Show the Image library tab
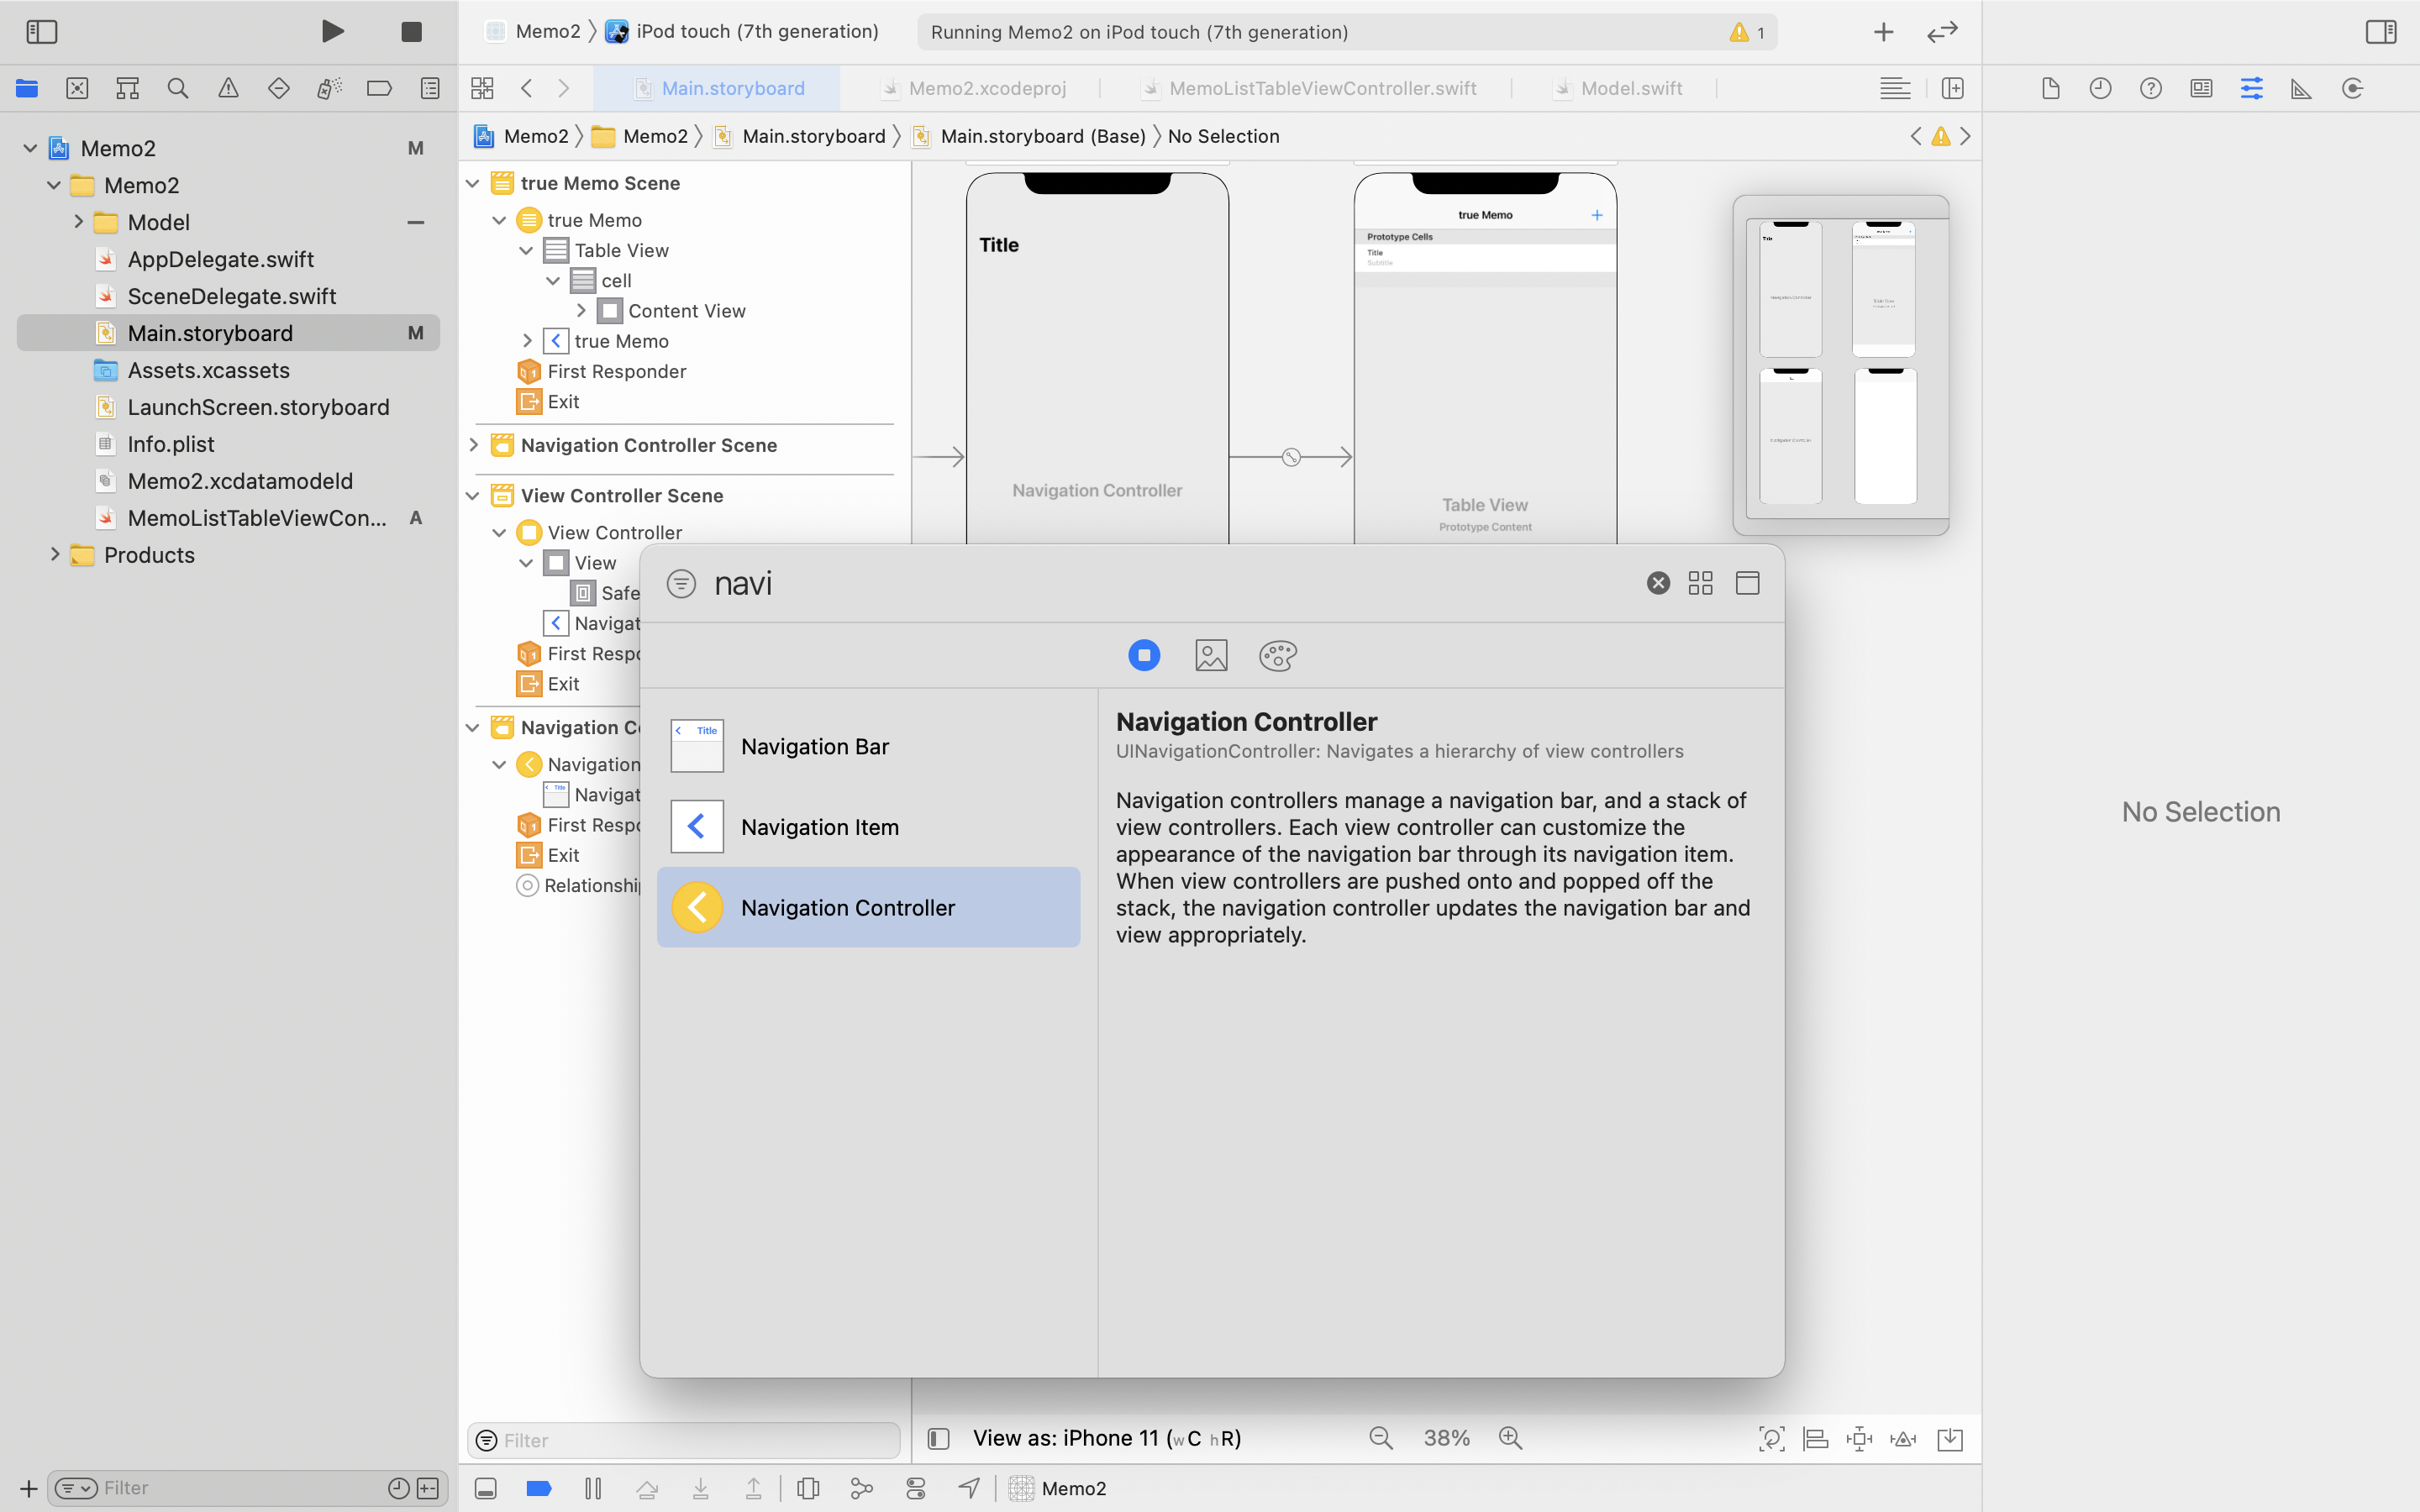2420x1512 pixels. [1211, 656]
